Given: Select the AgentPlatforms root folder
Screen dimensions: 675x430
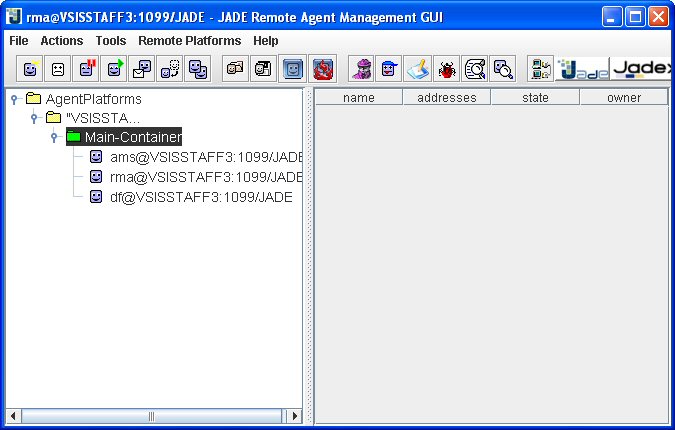Looking at the screenshot, I should [84, 99].
